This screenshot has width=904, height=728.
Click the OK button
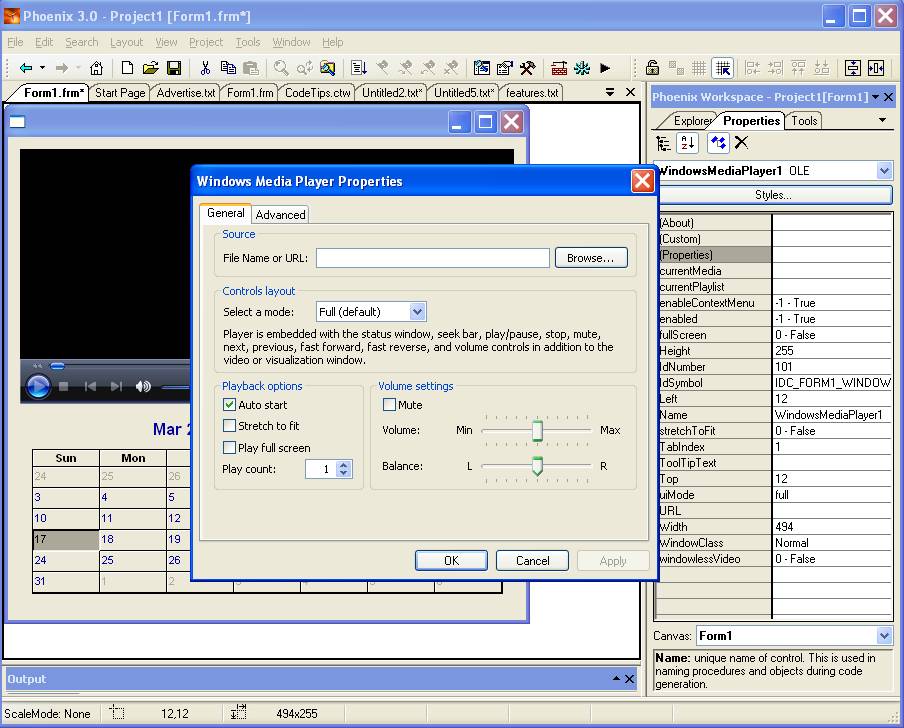[x=451, y=560]
